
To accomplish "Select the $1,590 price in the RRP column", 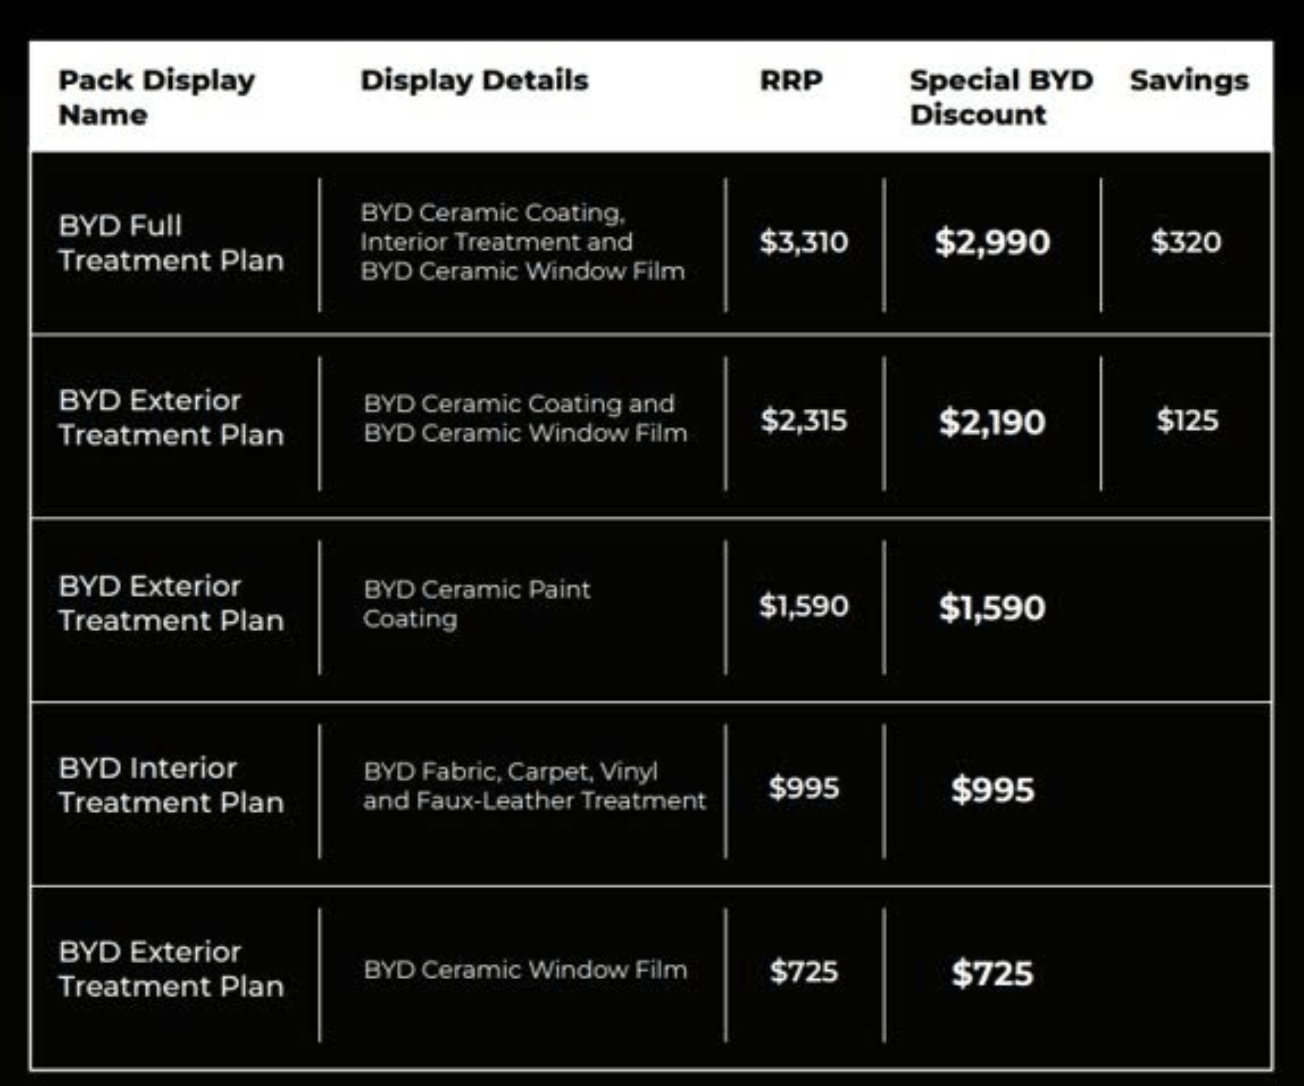I will point(803,606).
